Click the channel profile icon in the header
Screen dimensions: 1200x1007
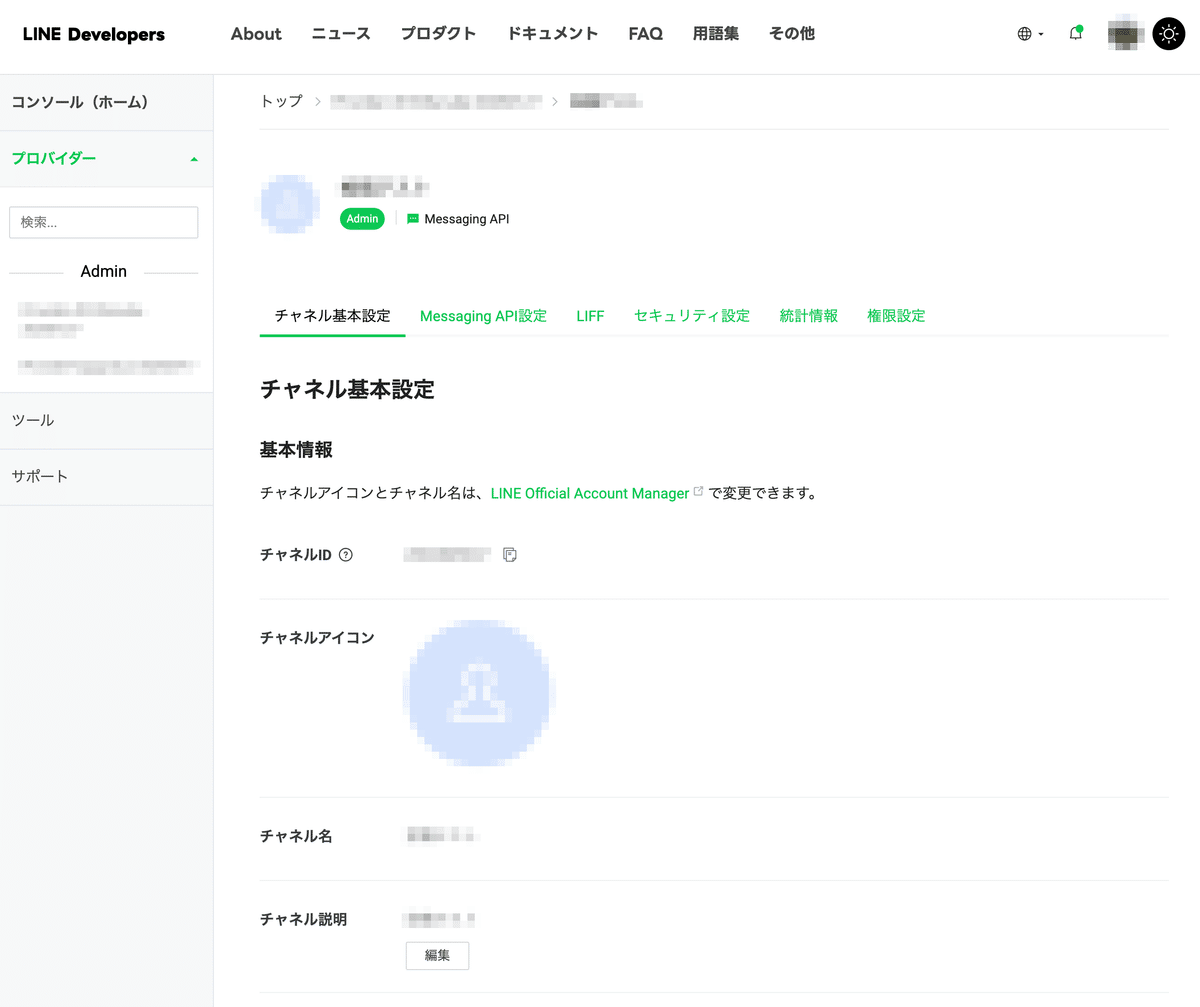(x=289, y=204)
